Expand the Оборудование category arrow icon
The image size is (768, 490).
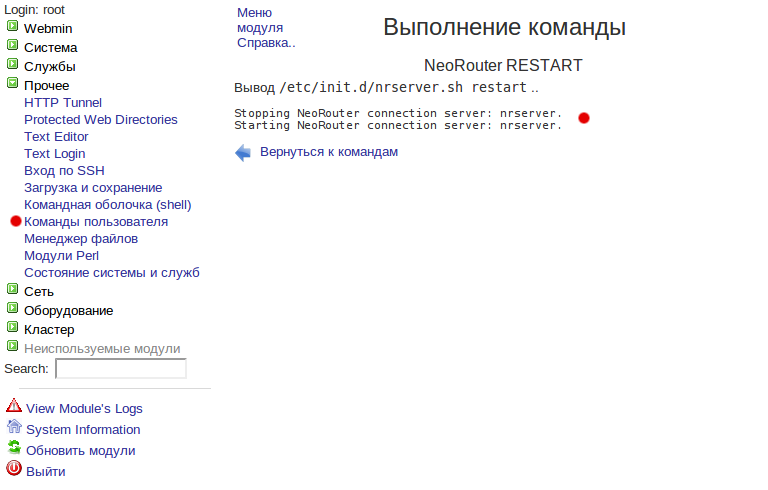[13, 308]
